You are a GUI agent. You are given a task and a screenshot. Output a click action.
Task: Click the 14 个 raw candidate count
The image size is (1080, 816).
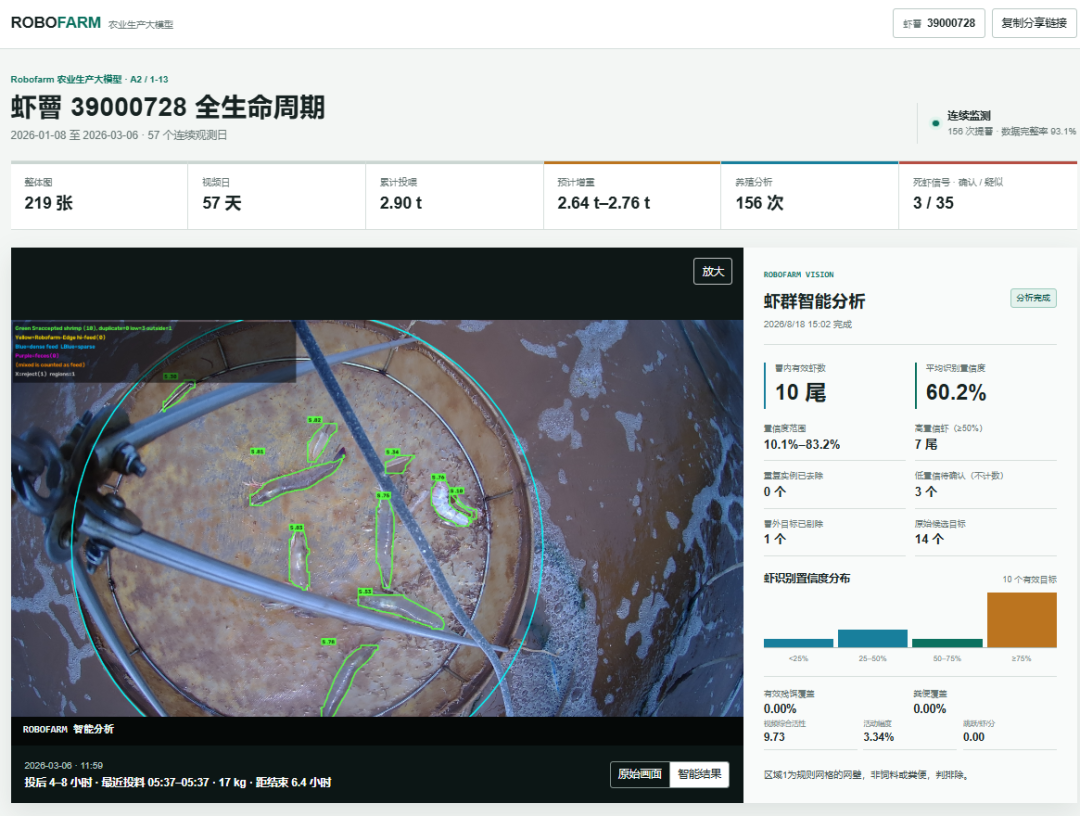[929, 539]
